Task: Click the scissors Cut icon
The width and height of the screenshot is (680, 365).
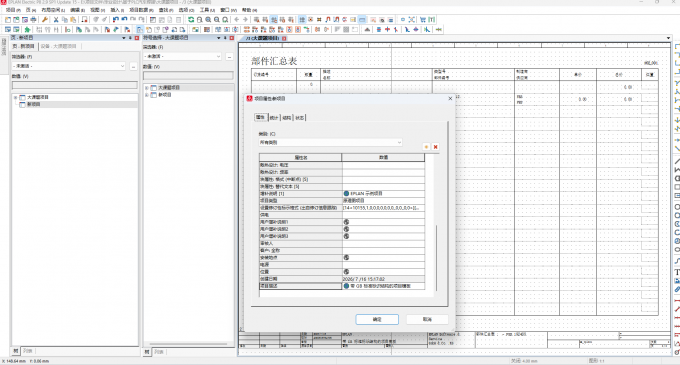Action: [56, 20]
